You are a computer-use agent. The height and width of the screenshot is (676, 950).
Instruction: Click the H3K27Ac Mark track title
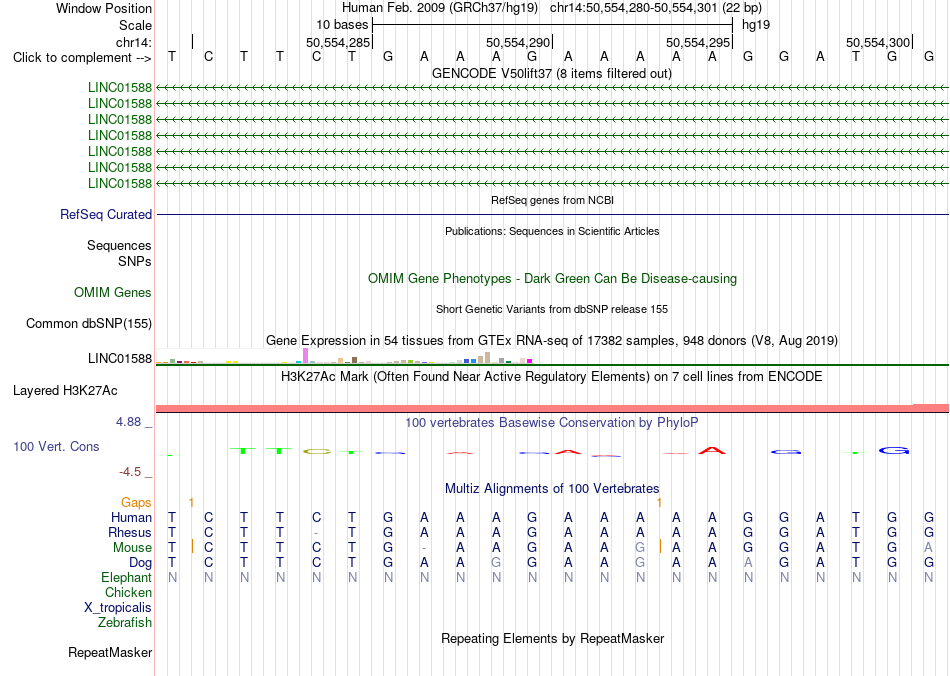pyautogui.click(x=552, y=377)
